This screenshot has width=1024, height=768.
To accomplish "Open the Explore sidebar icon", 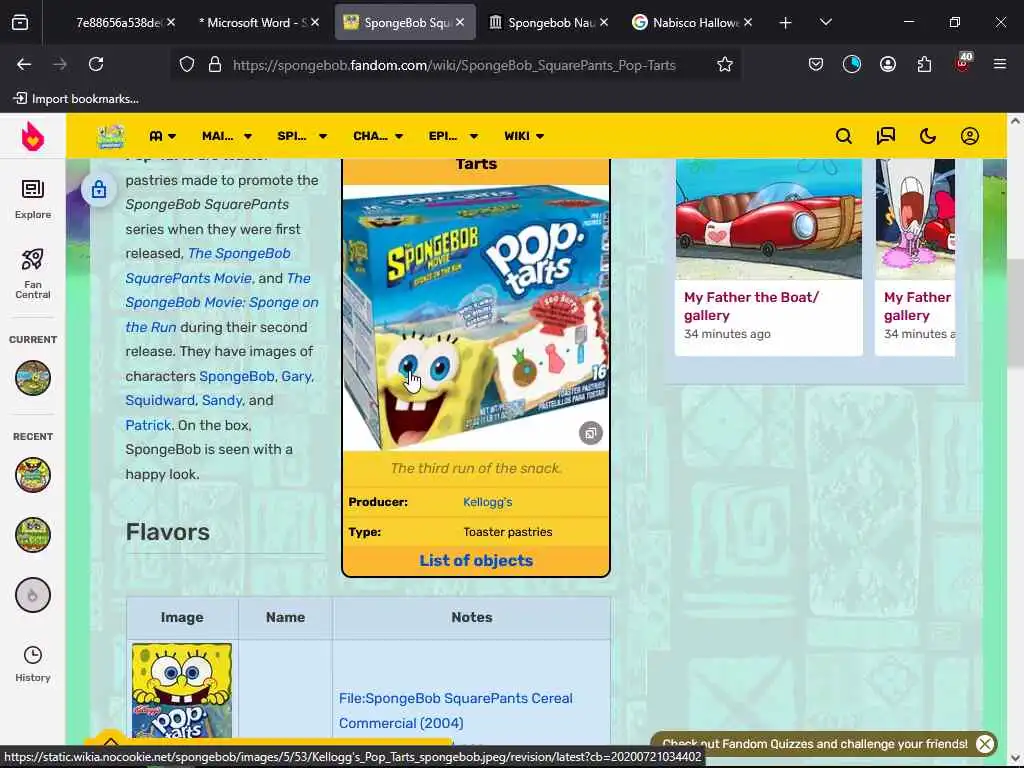I will tap(33, 199).
